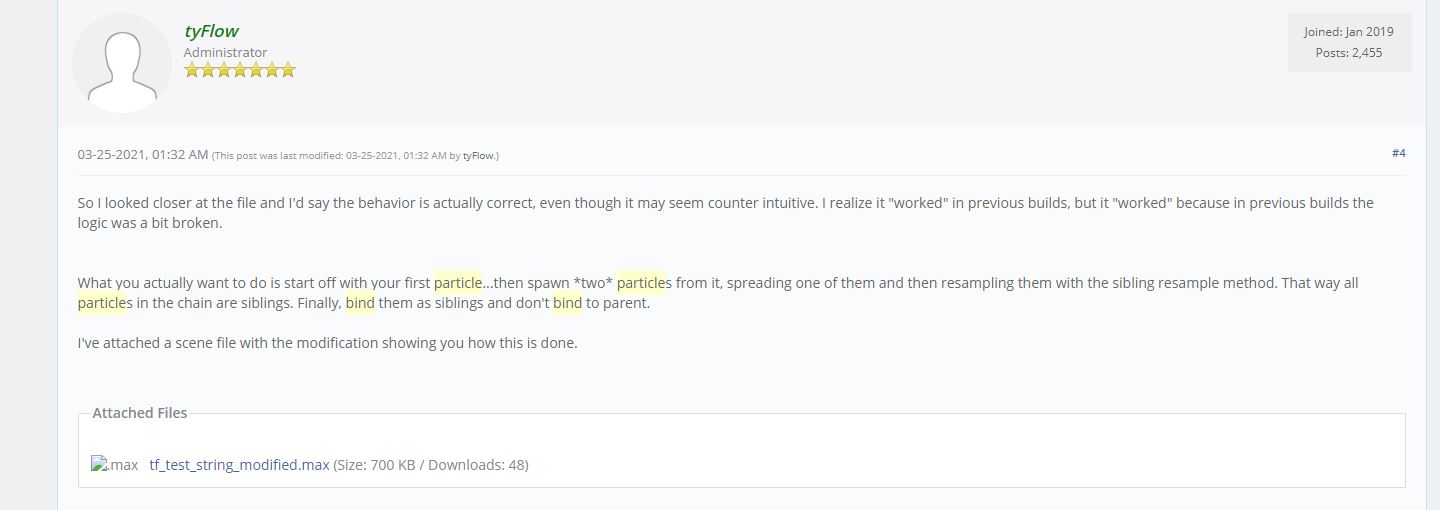Click the file size and downloads text

431,465
